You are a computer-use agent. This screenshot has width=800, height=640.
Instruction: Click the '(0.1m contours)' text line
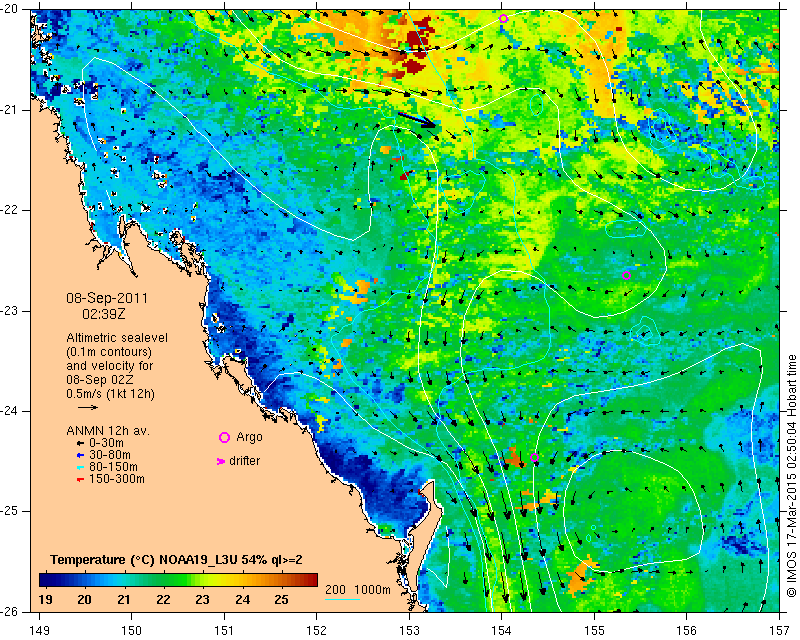(109, 352)
